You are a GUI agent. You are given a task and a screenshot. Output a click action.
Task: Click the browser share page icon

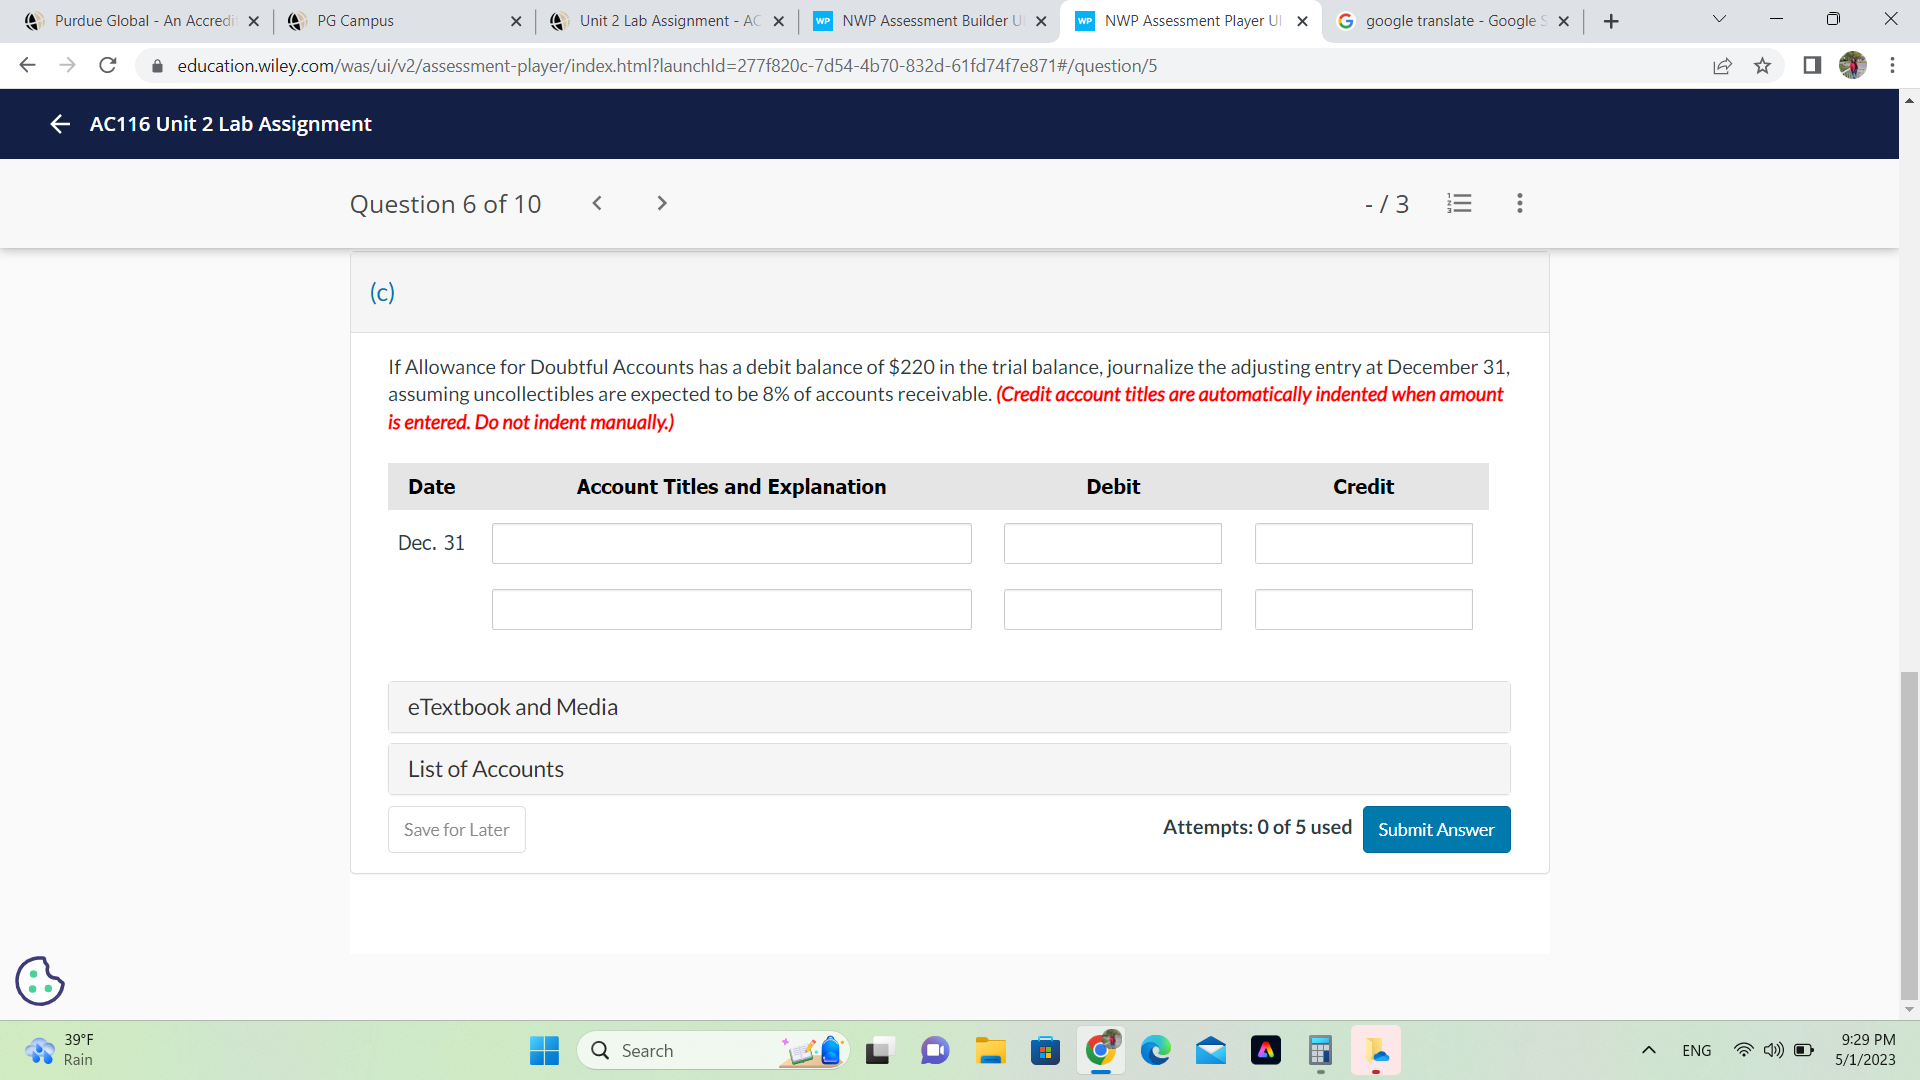point(1722,66)
